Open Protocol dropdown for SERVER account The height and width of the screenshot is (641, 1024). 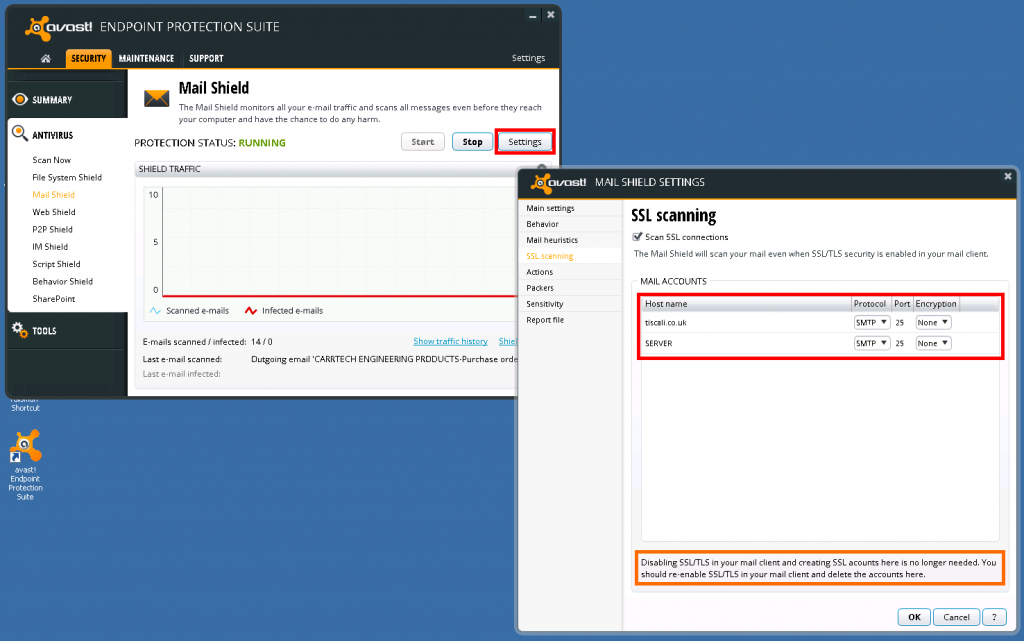pyautogui.click(x=872, y=343)
